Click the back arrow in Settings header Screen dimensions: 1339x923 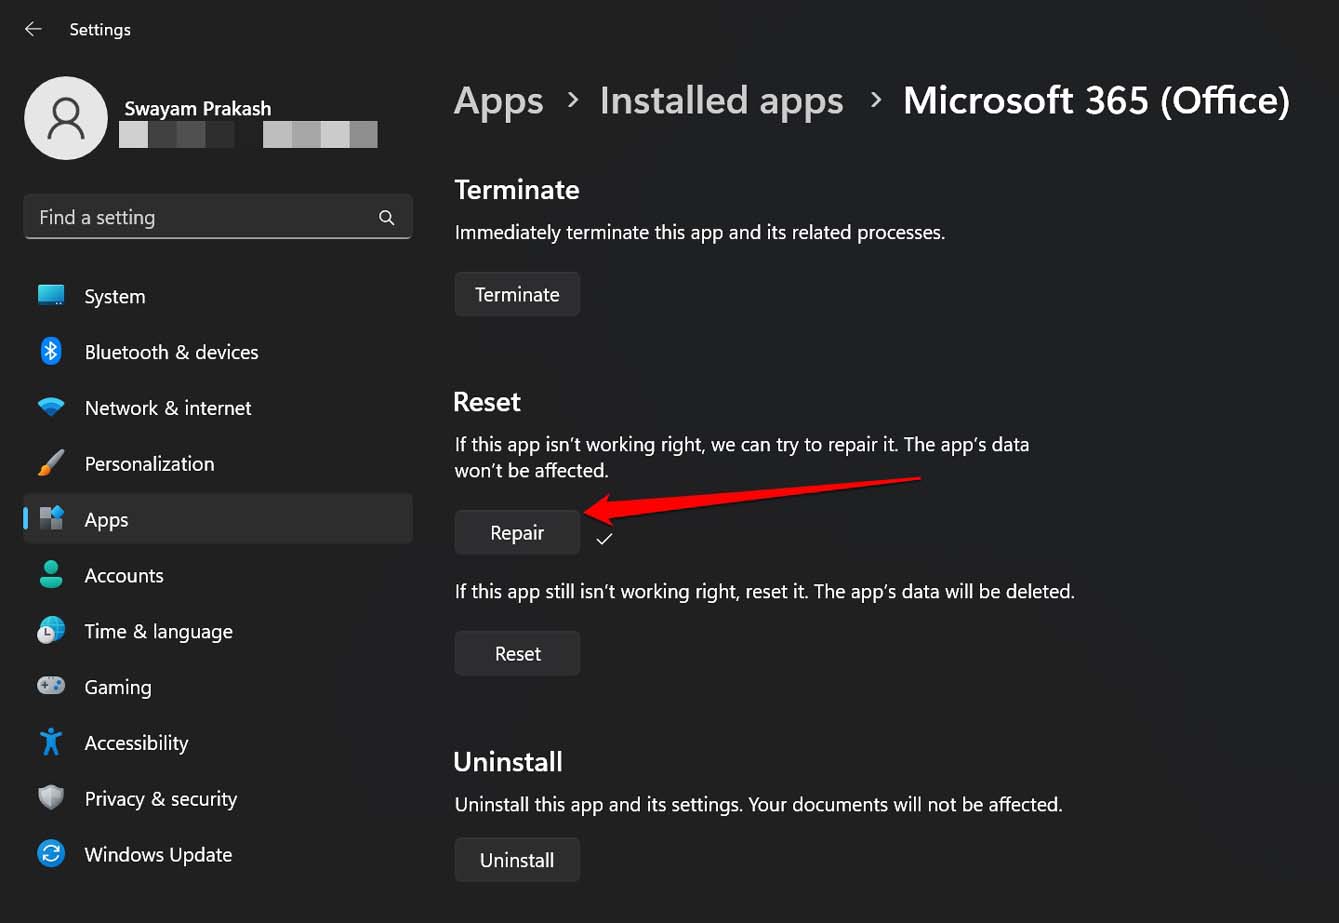(x=33, y=29)
